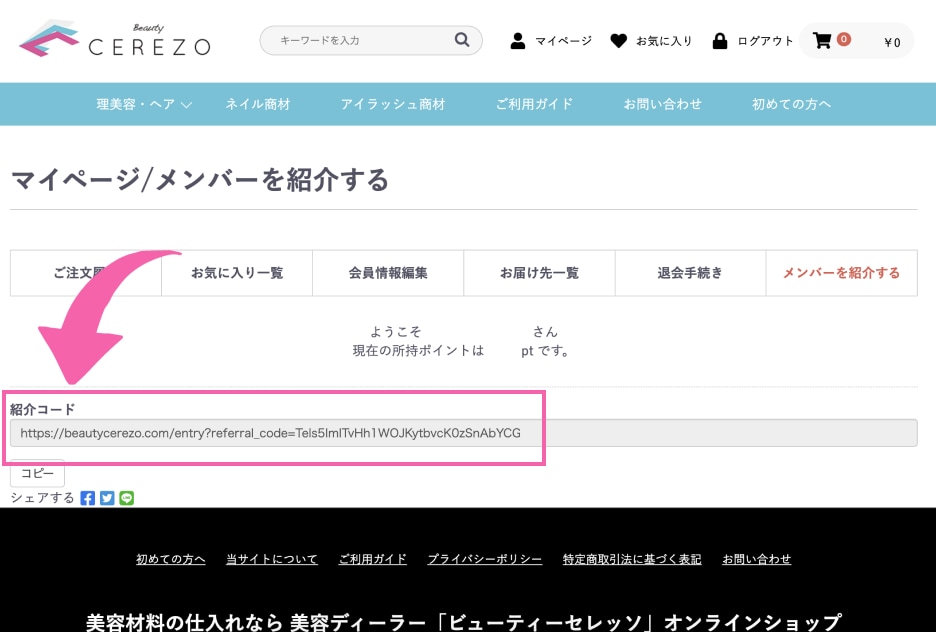This screenshot has height=632, width=936.
Task: Share via the LINE icon
Action: [x=127, y=498]
